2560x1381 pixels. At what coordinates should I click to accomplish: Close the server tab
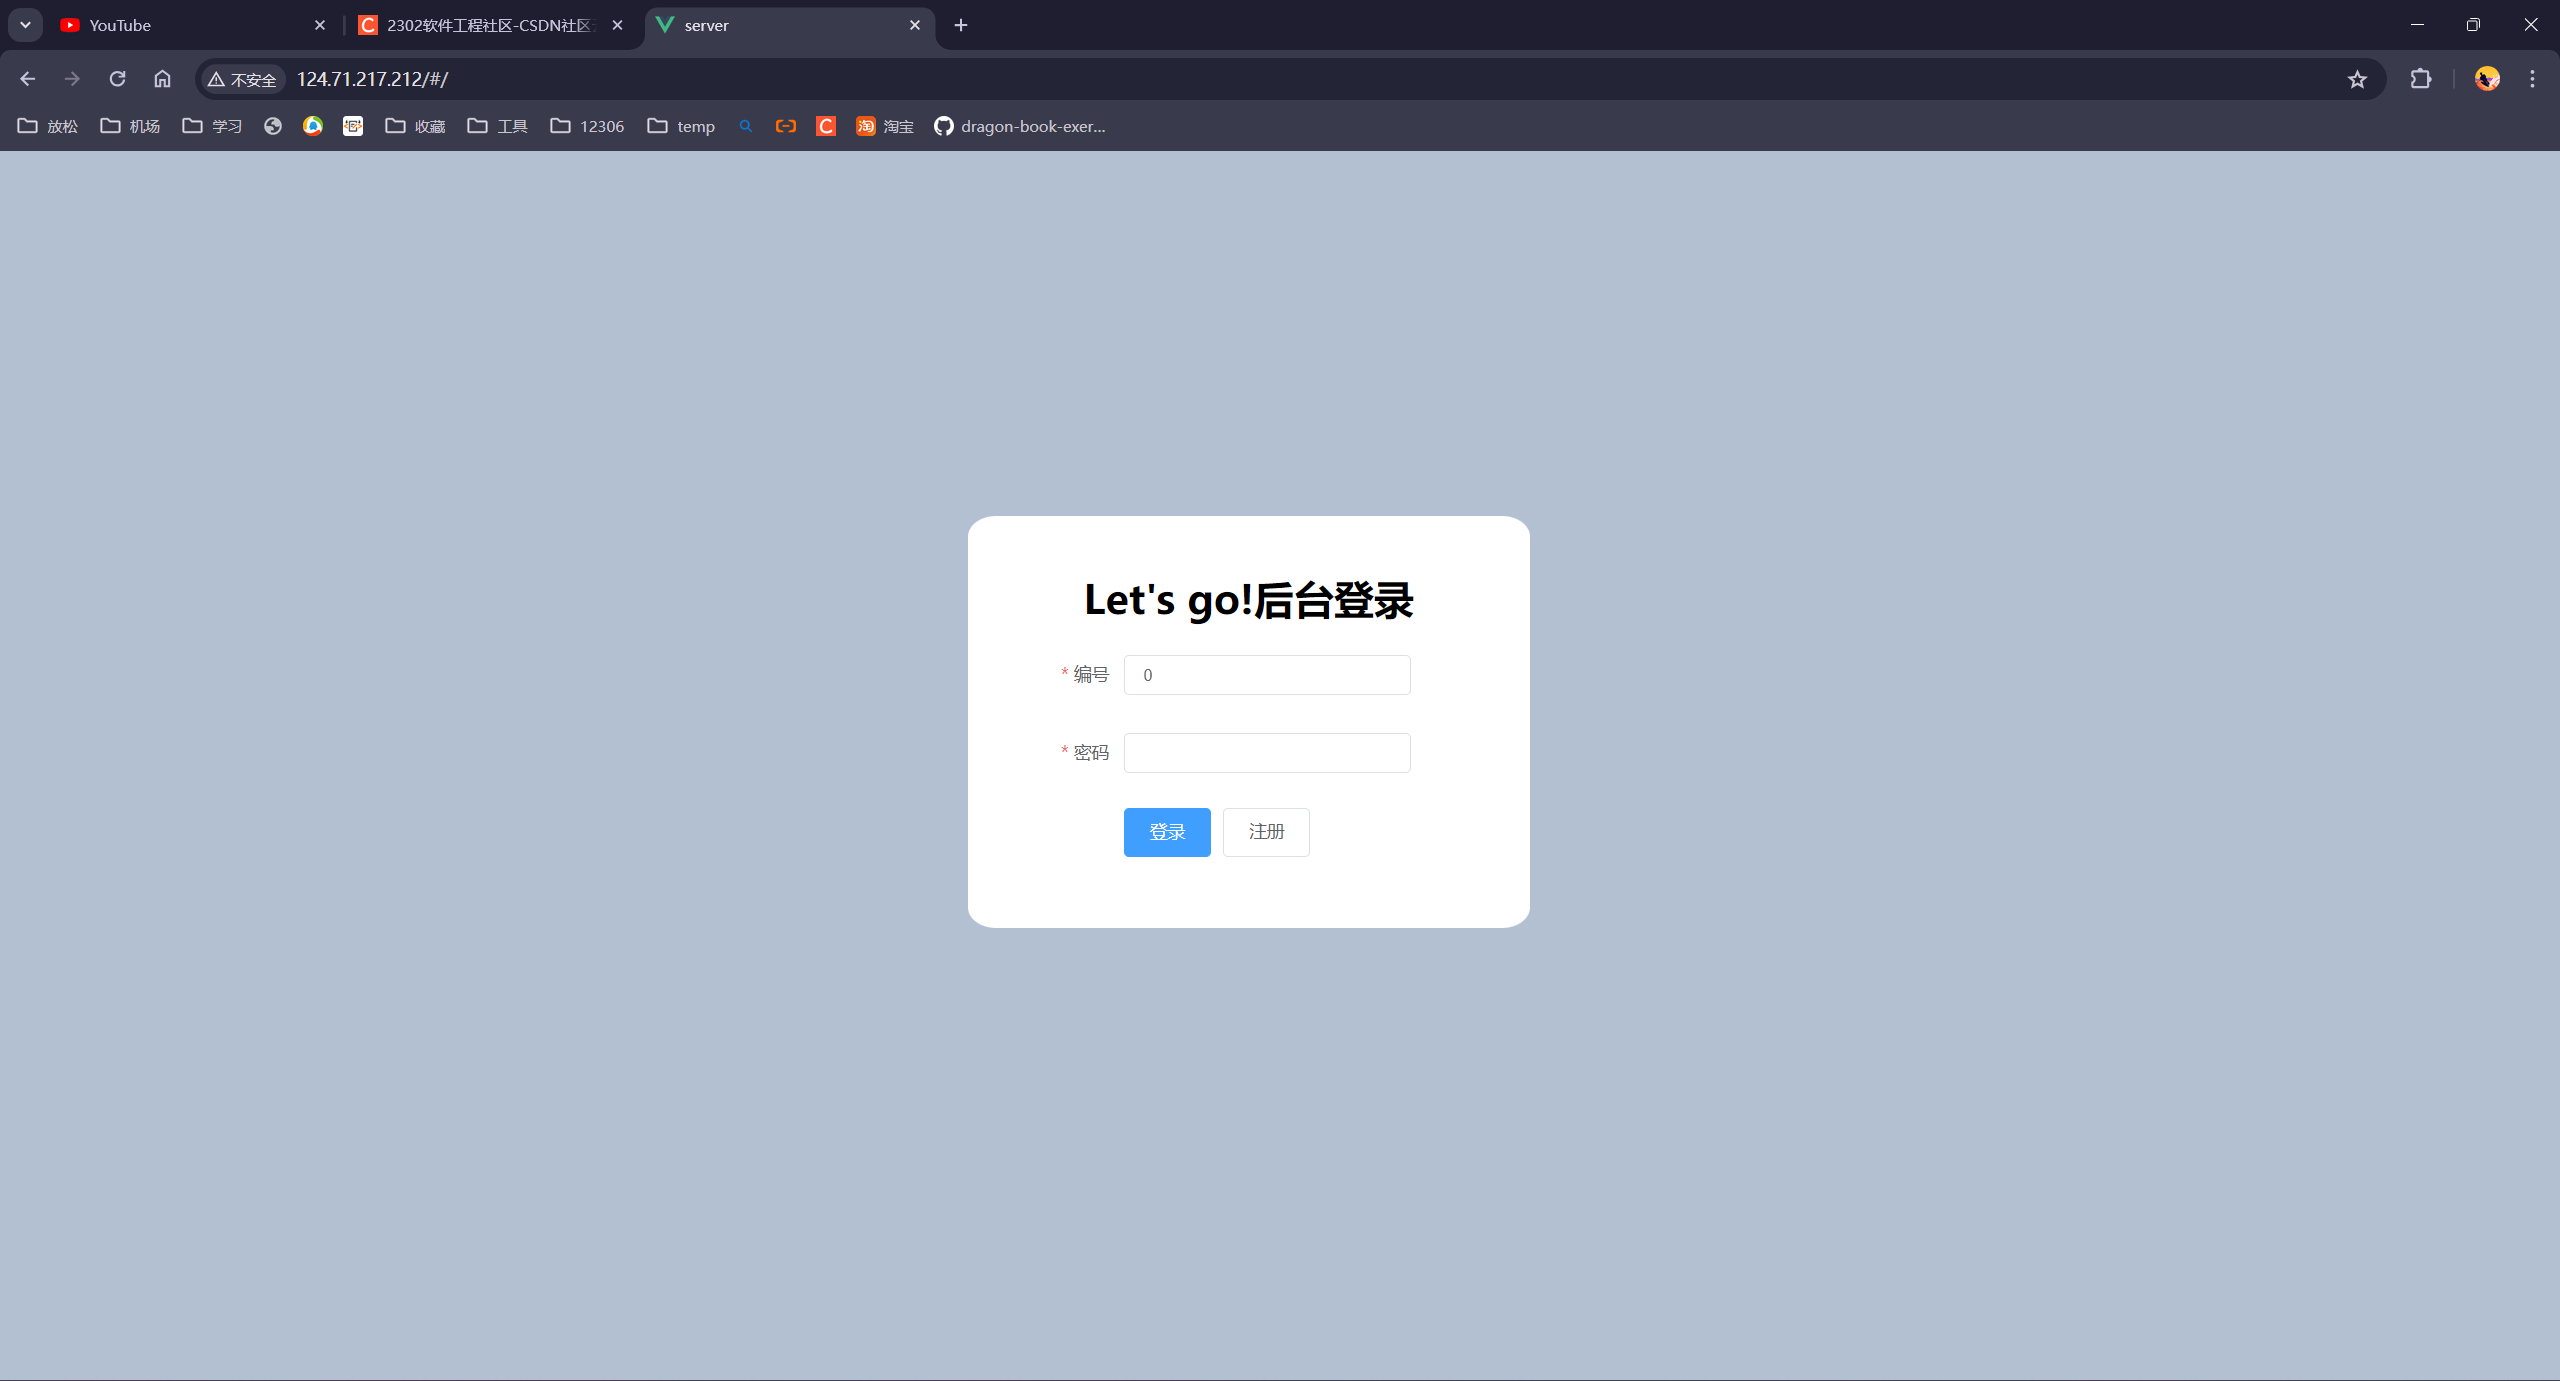914,25
